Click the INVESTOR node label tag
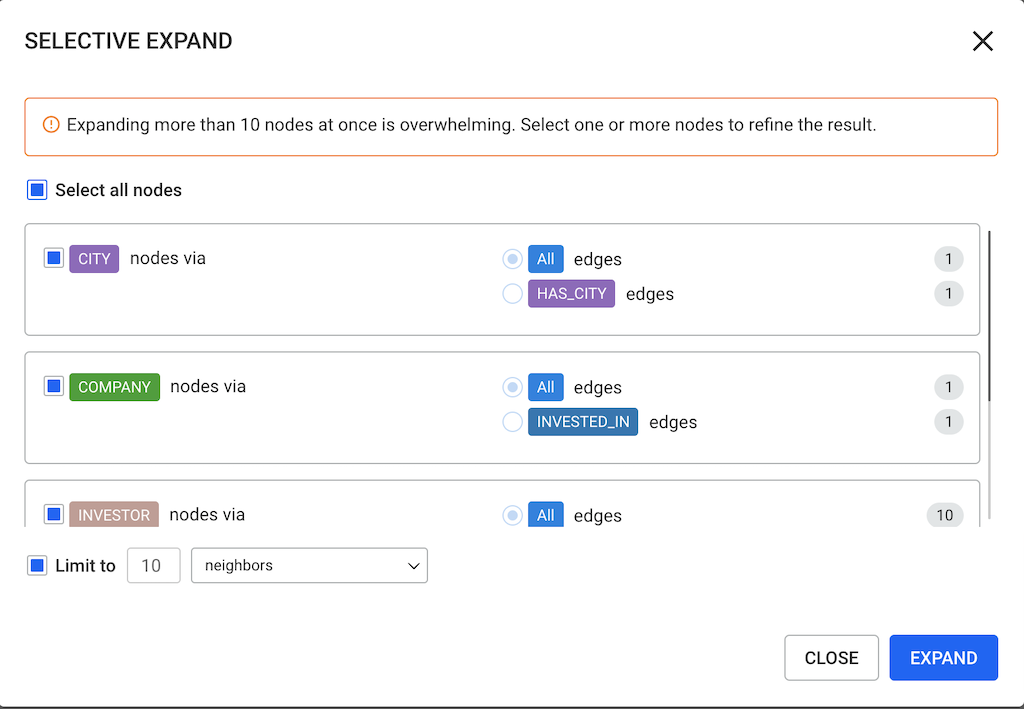 [x=114, y=515]
